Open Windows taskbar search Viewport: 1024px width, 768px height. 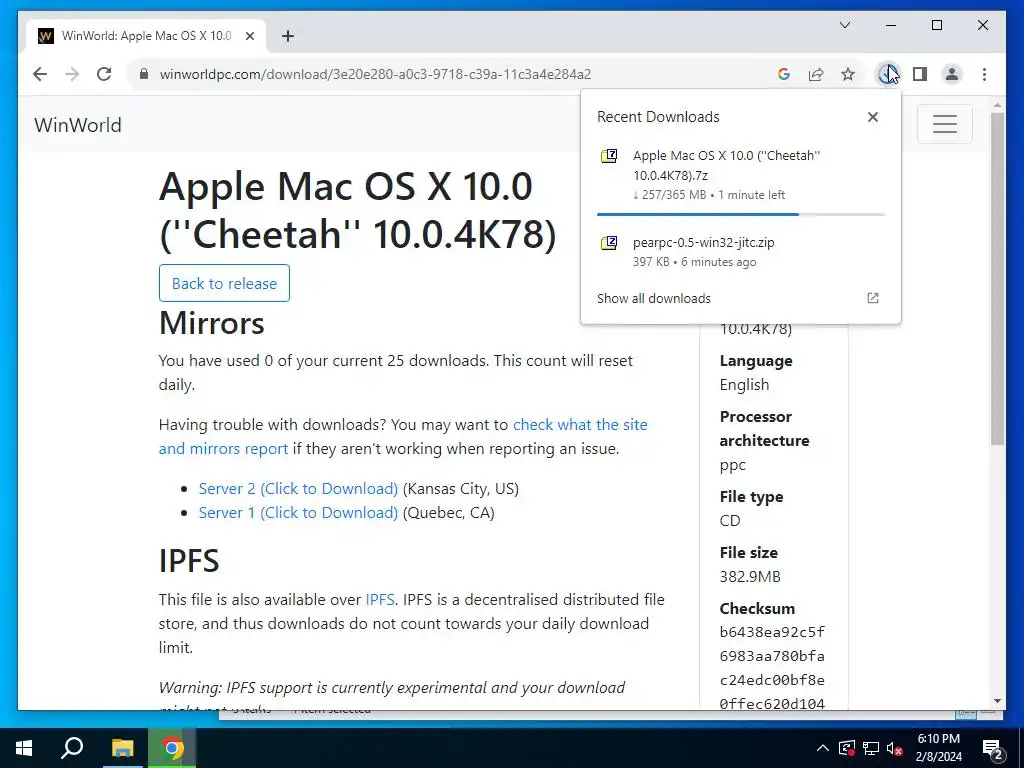[x=72, y=748]
